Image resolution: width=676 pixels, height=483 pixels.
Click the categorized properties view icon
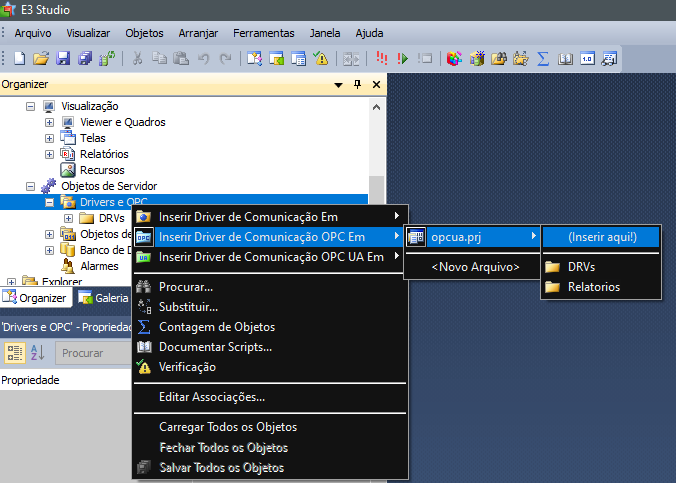coord(15,353)
